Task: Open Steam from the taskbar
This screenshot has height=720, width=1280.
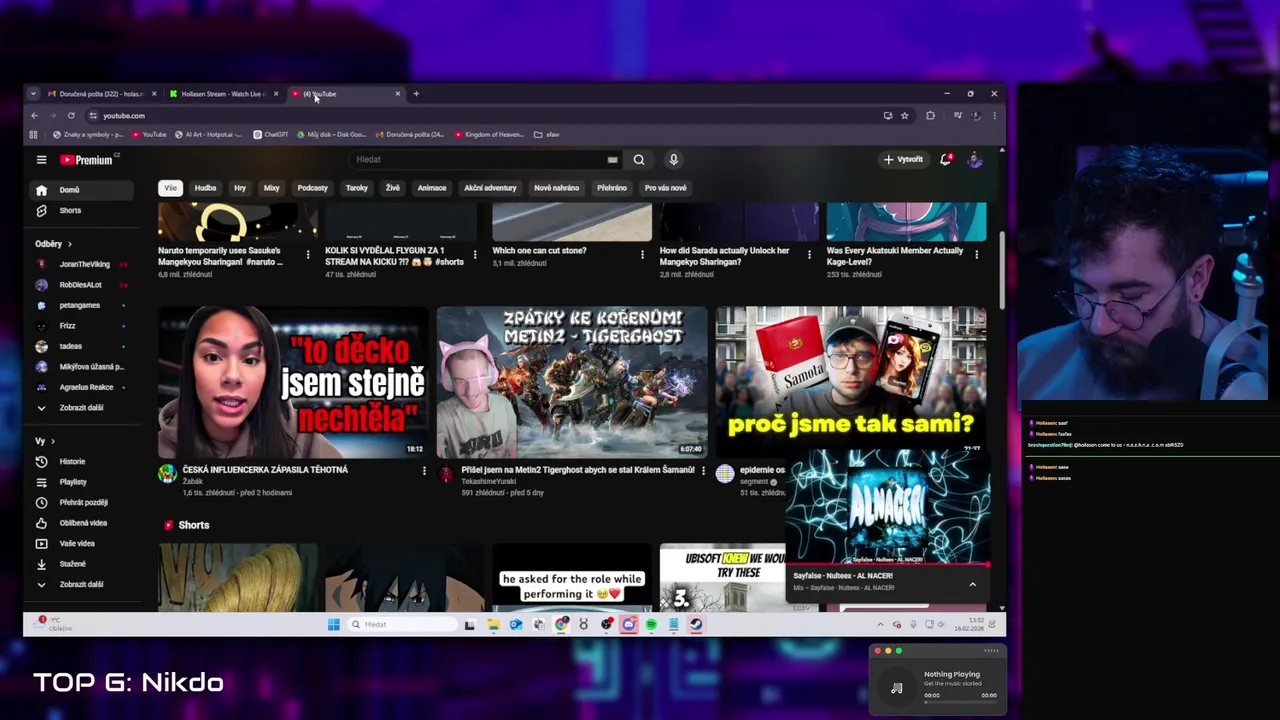Action: [x=696, y=625]
